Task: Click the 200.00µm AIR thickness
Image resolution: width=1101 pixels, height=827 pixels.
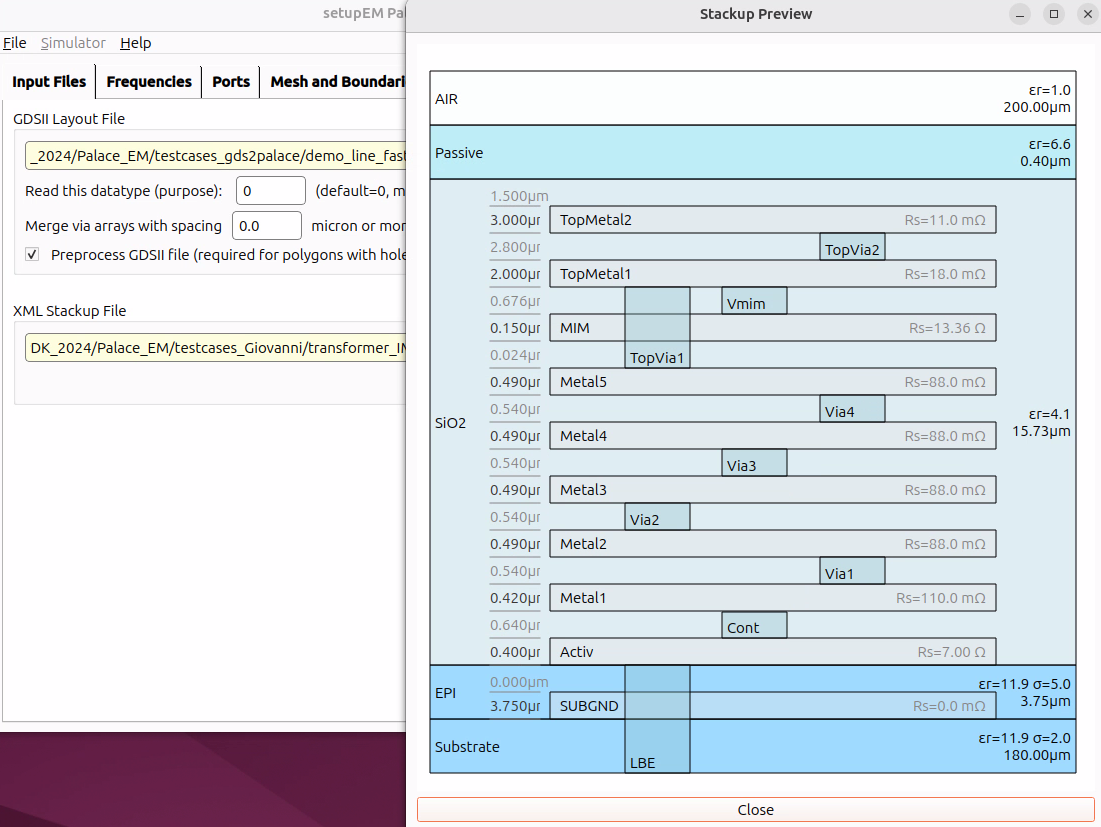Action: point(1037,107)
